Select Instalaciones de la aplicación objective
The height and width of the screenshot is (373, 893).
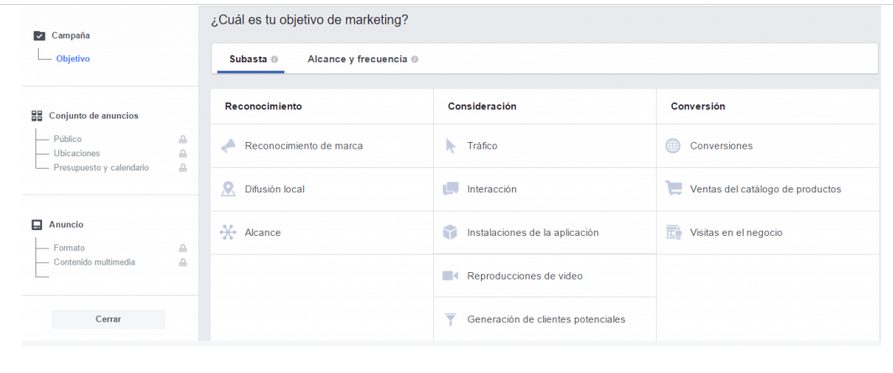pos(544,232)
